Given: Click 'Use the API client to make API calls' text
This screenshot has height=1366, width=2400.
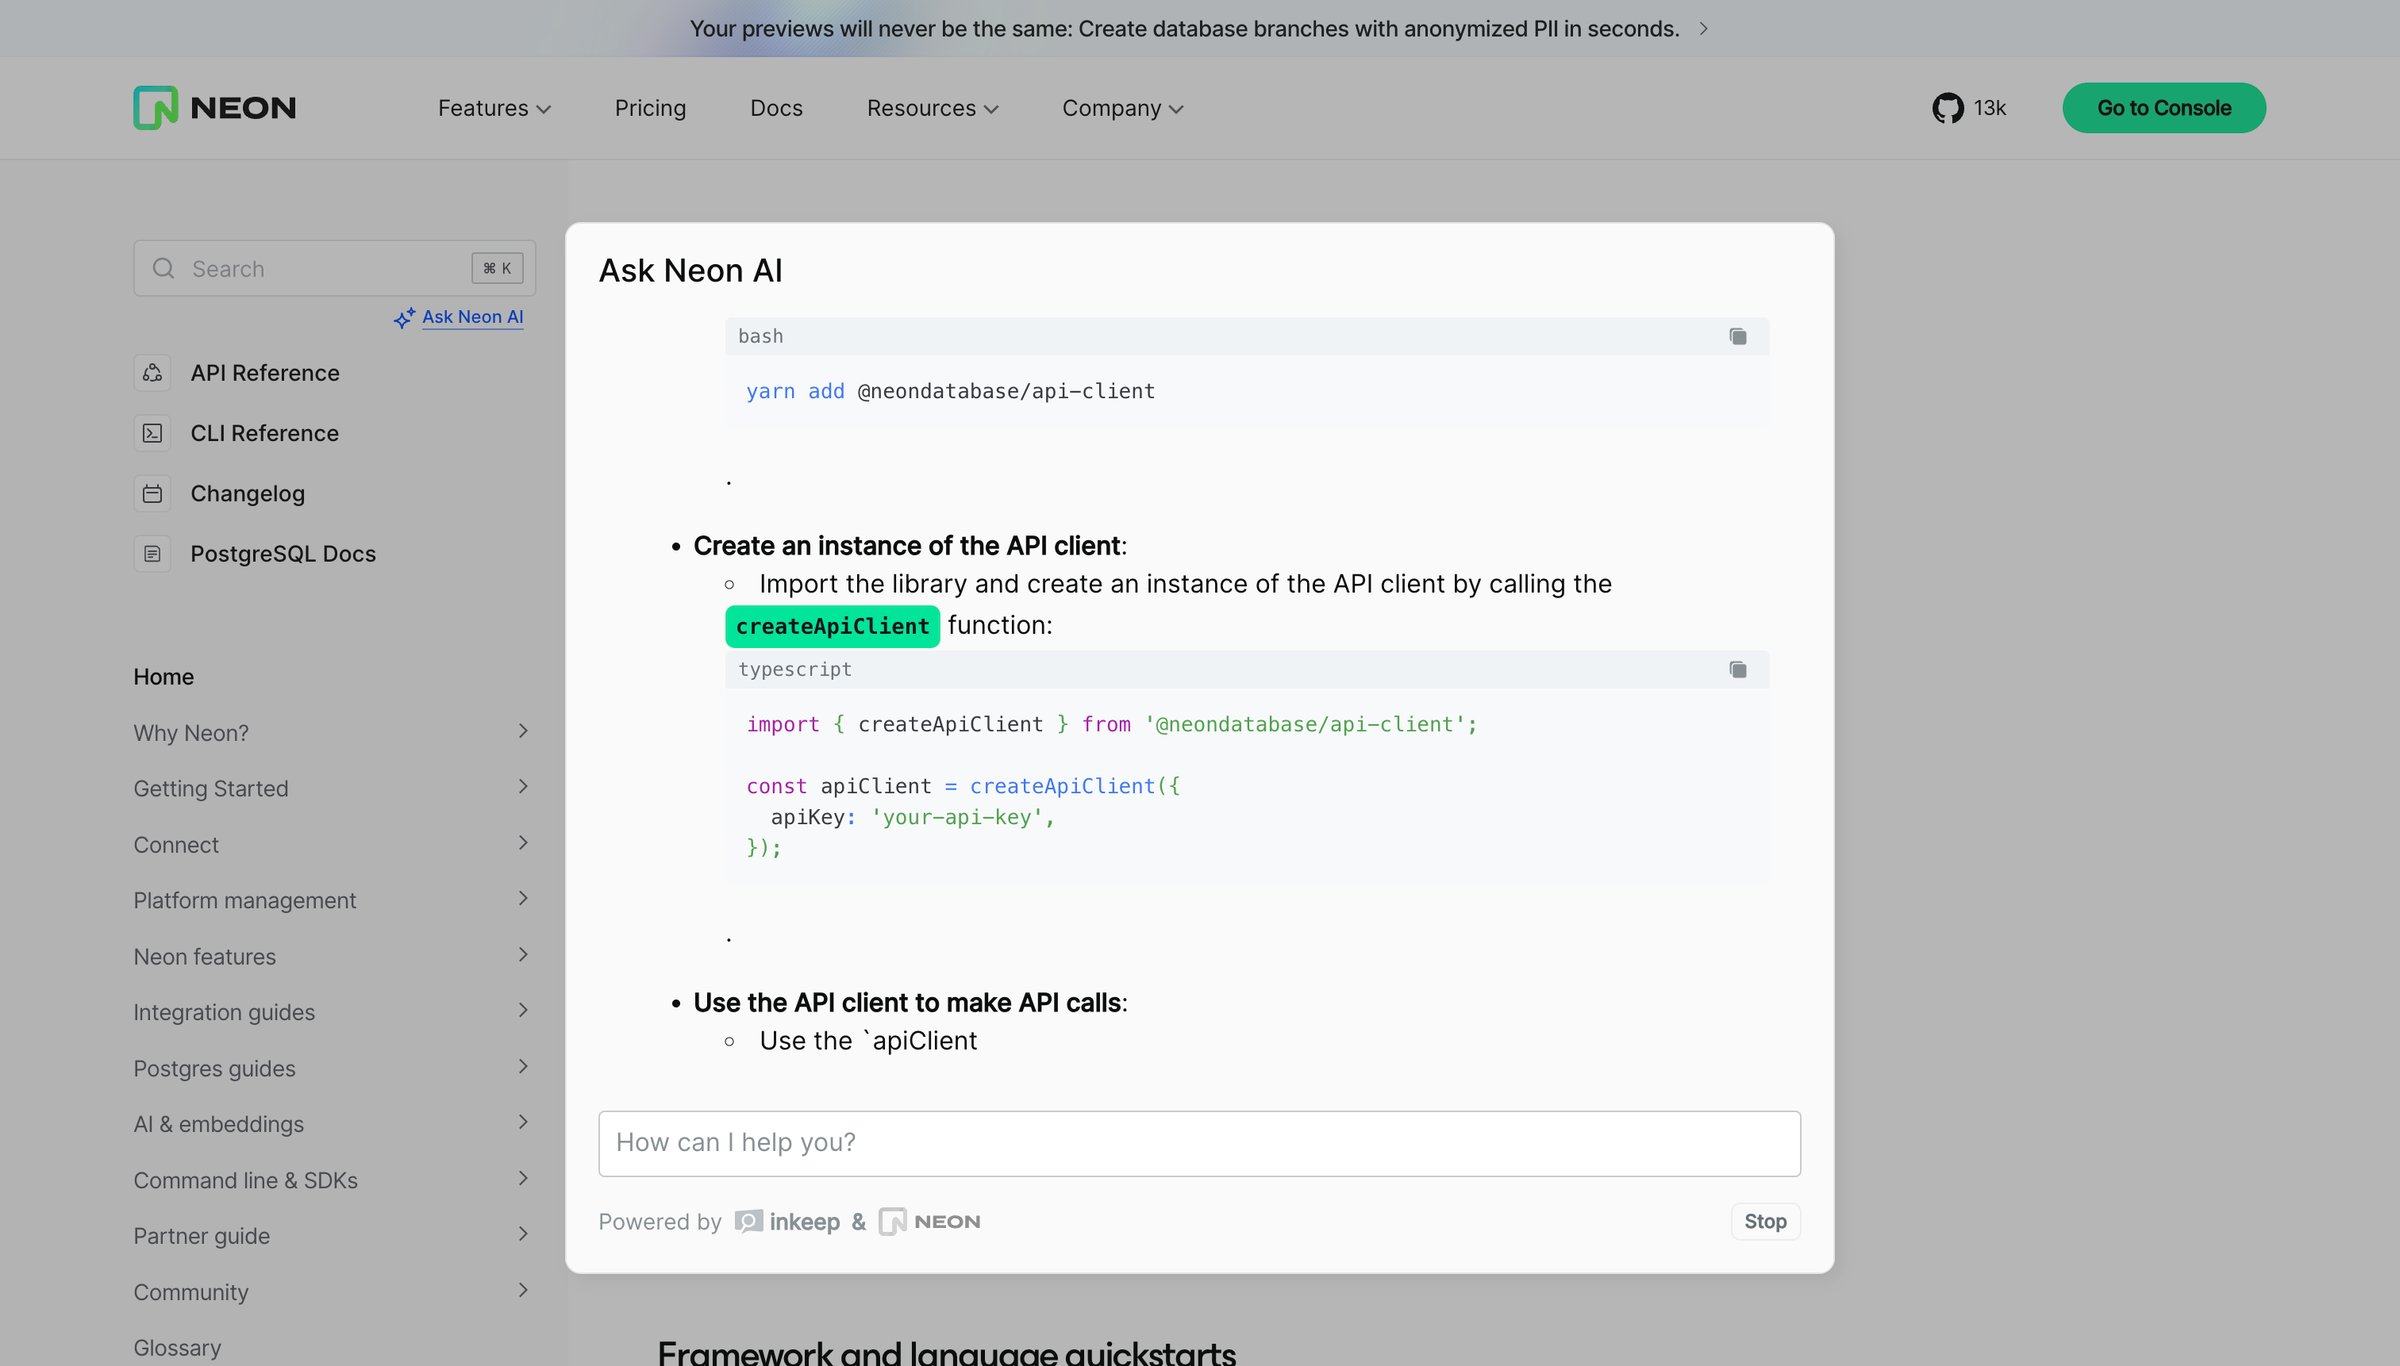Looking at the screenshot, I should [x=907, y=1003].
